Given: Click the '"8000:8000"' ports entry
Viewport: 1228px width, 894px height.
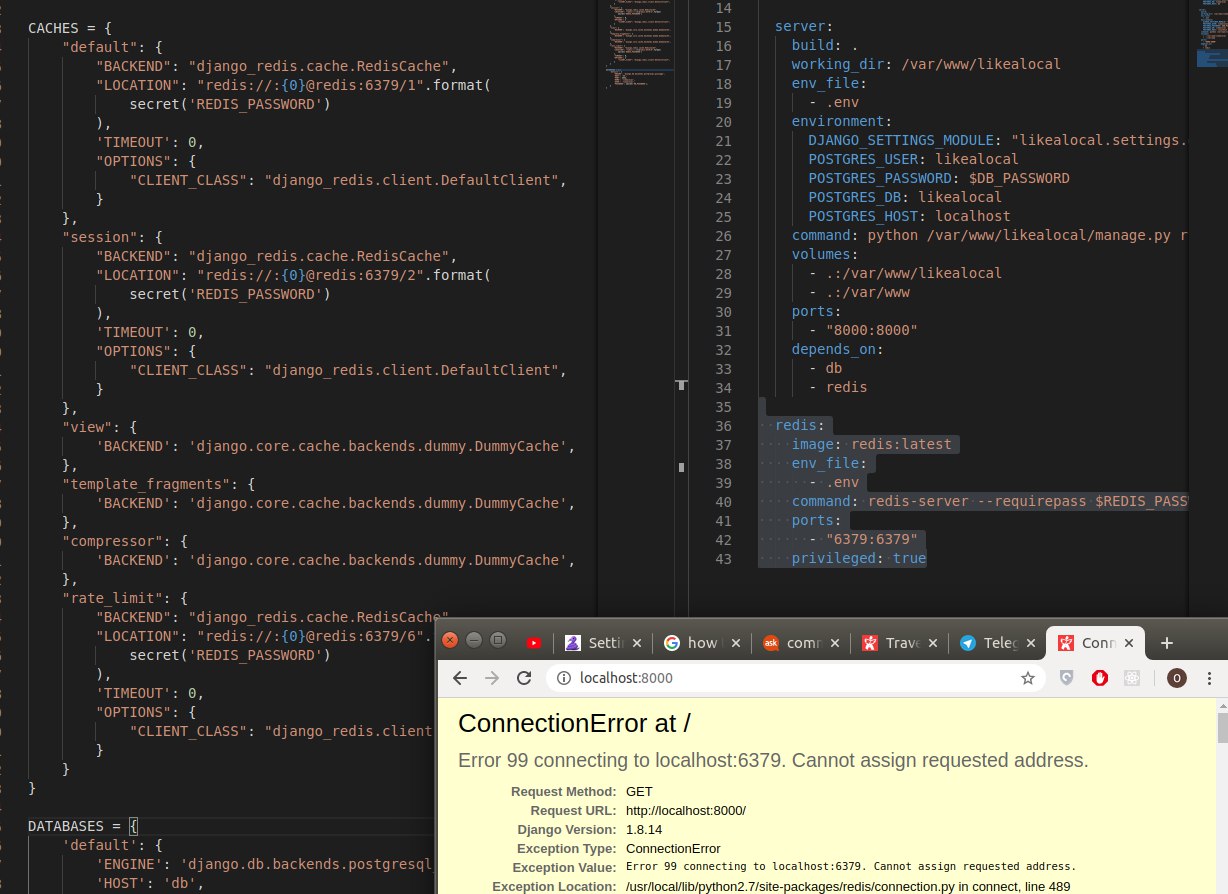Looking at the screenshot, I should 872,330.
